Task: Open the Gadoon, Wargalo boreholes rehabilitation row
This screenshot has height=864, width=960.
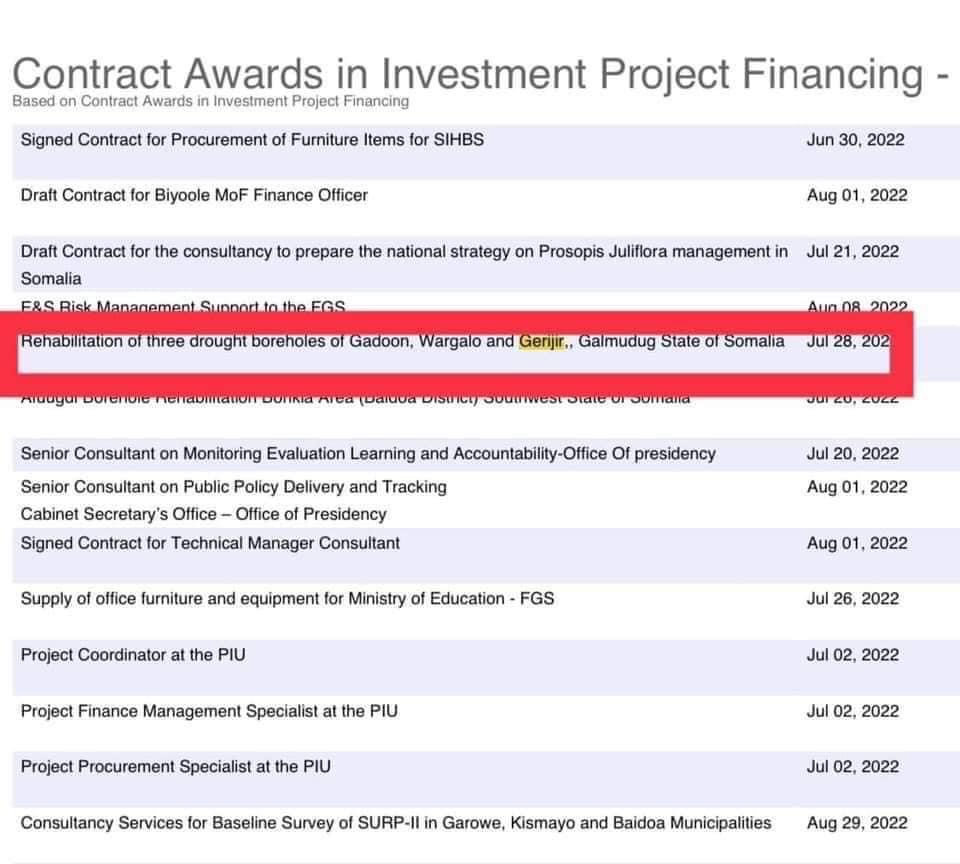Action: [402, 341]
